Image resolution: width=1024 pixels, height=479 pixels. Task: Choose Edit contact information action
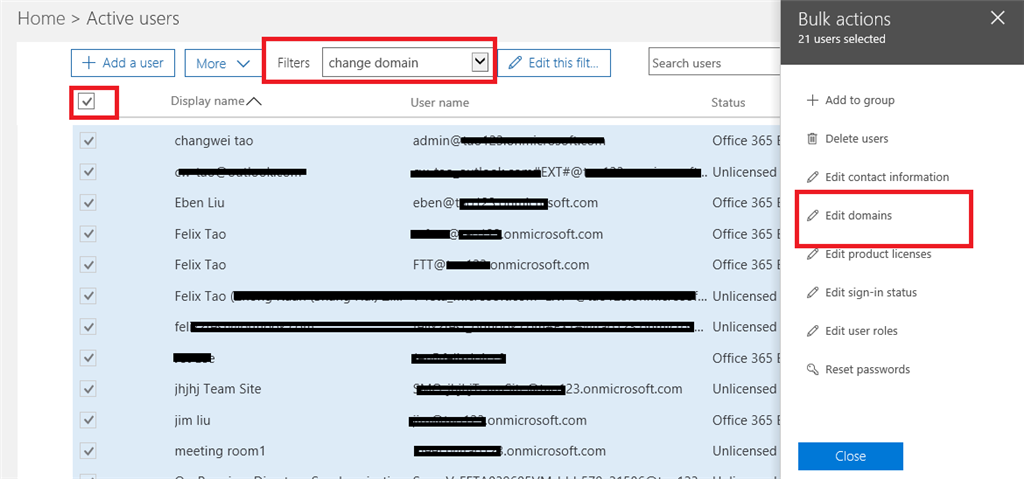pos(887,177)
